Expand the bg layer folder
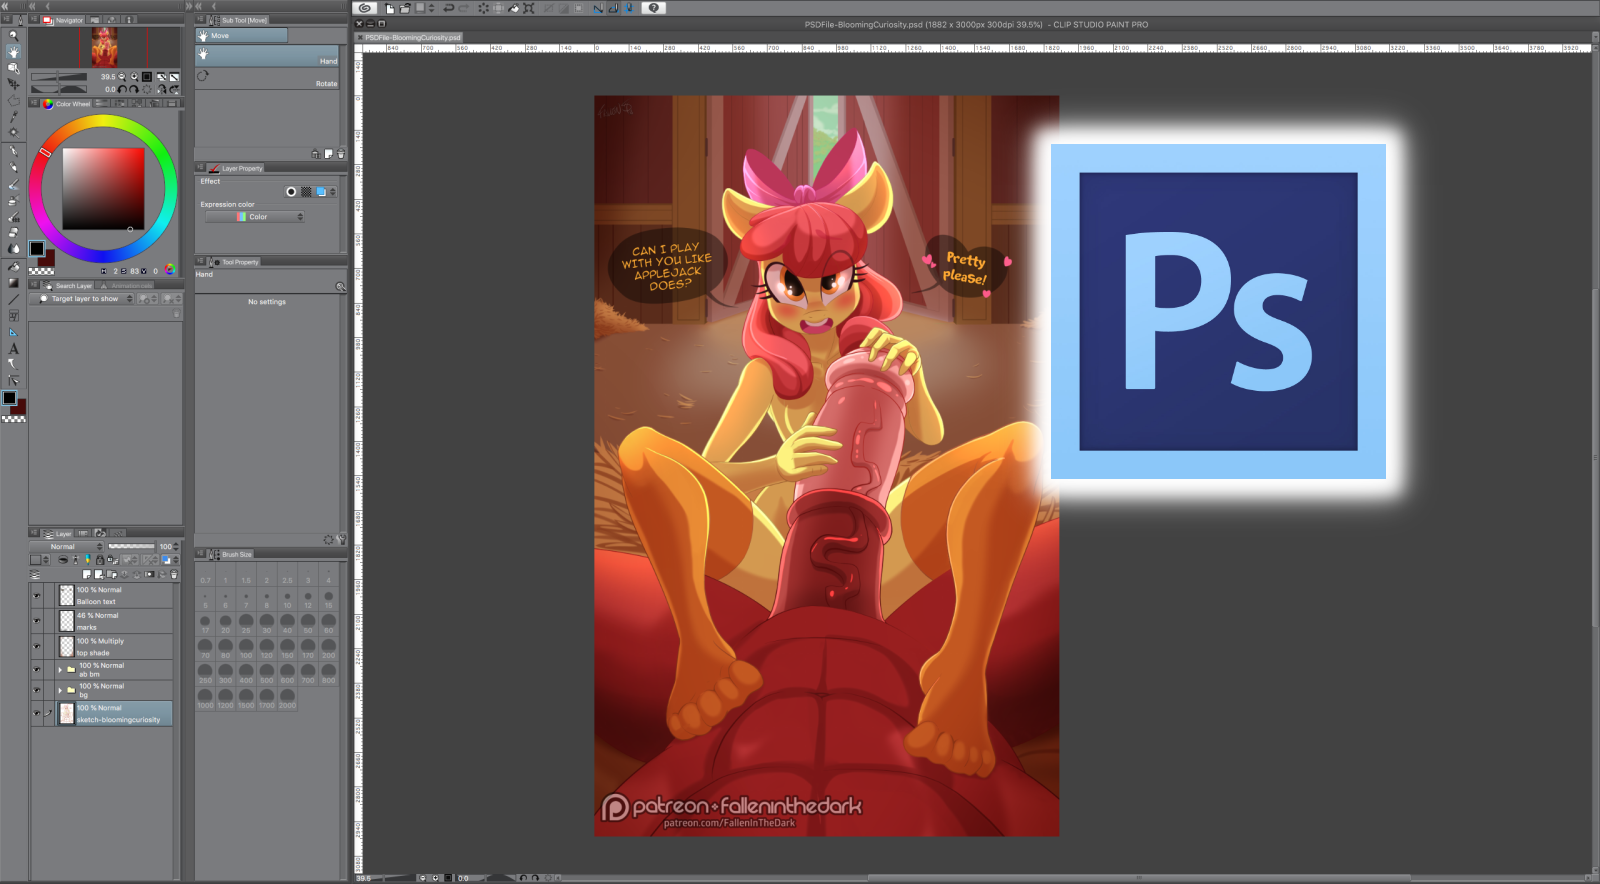 click(60, 690)
